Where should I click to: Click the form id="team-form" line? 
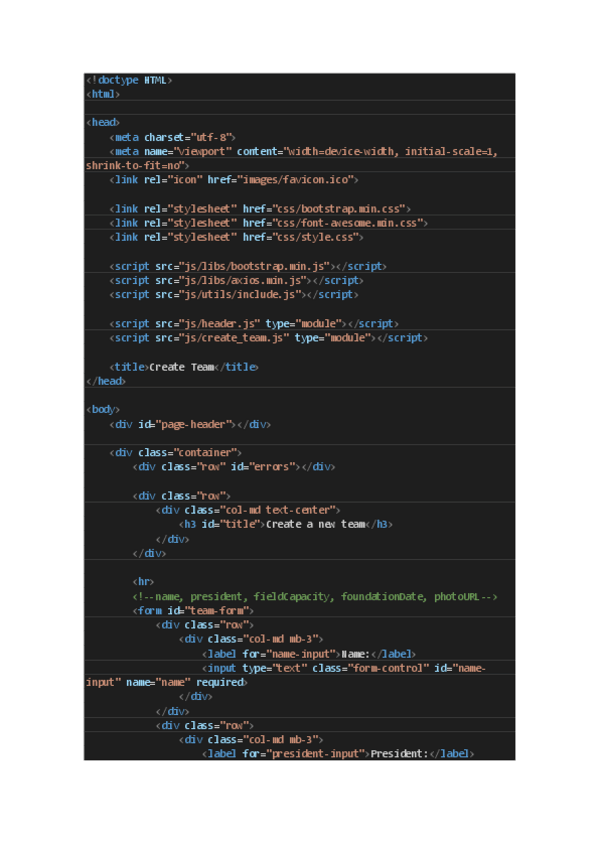click(193, 610)
